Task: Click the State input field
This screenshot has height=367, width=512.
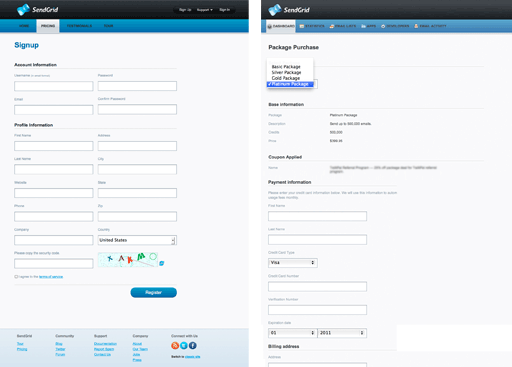Action: [137, 193]
